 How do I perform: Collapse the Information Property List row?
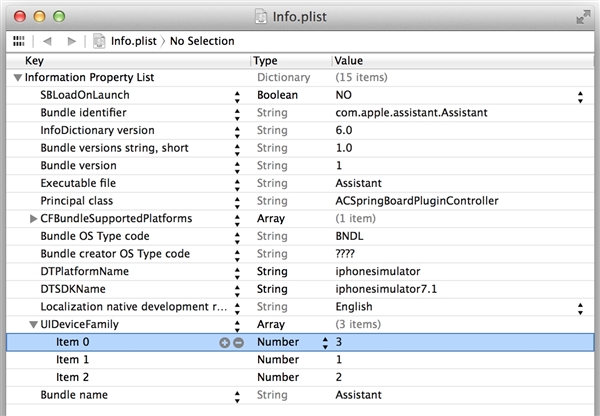17,77
